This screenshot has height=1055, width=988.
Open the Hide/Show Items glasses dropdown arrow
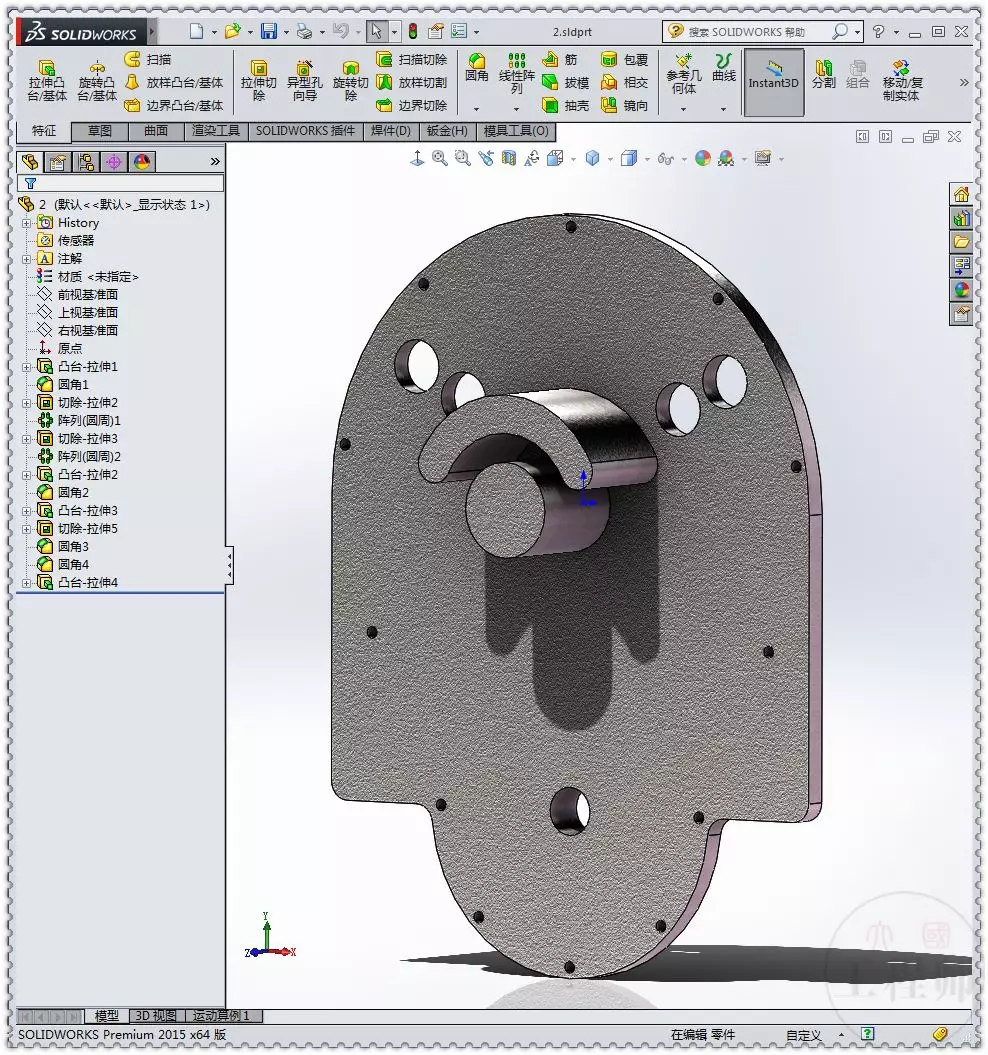click(684, 159)
